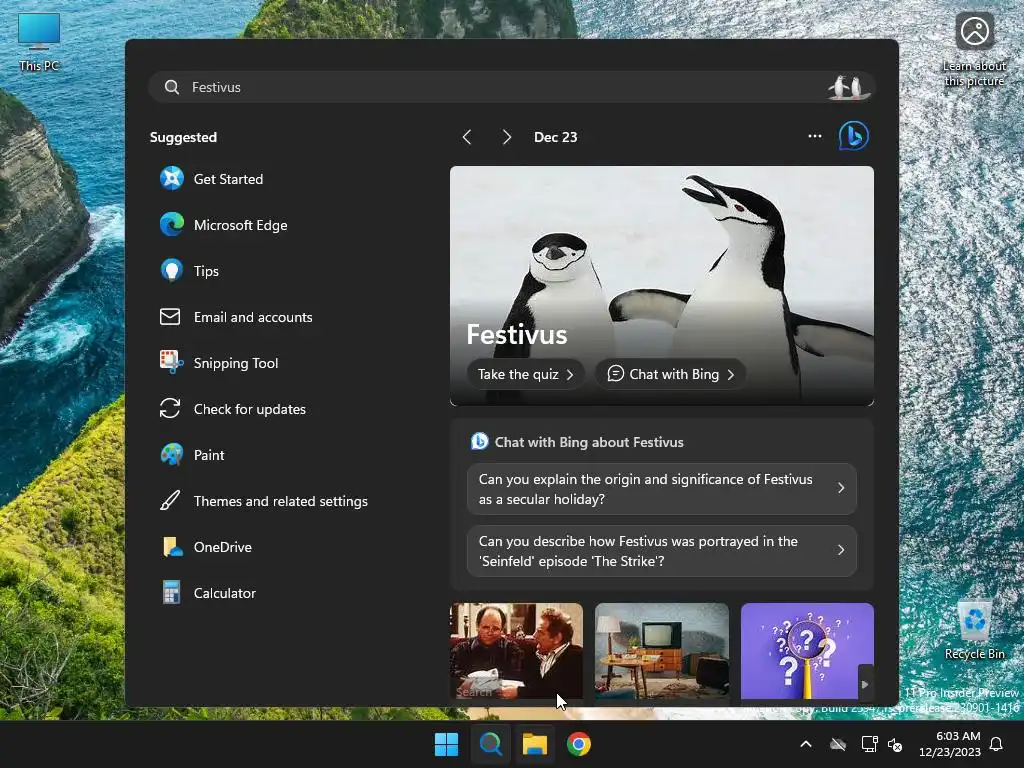This screenshot has width=1024, height=768.
Task: Open Email and accounts envelope icon
Action: tap(170, 317)
